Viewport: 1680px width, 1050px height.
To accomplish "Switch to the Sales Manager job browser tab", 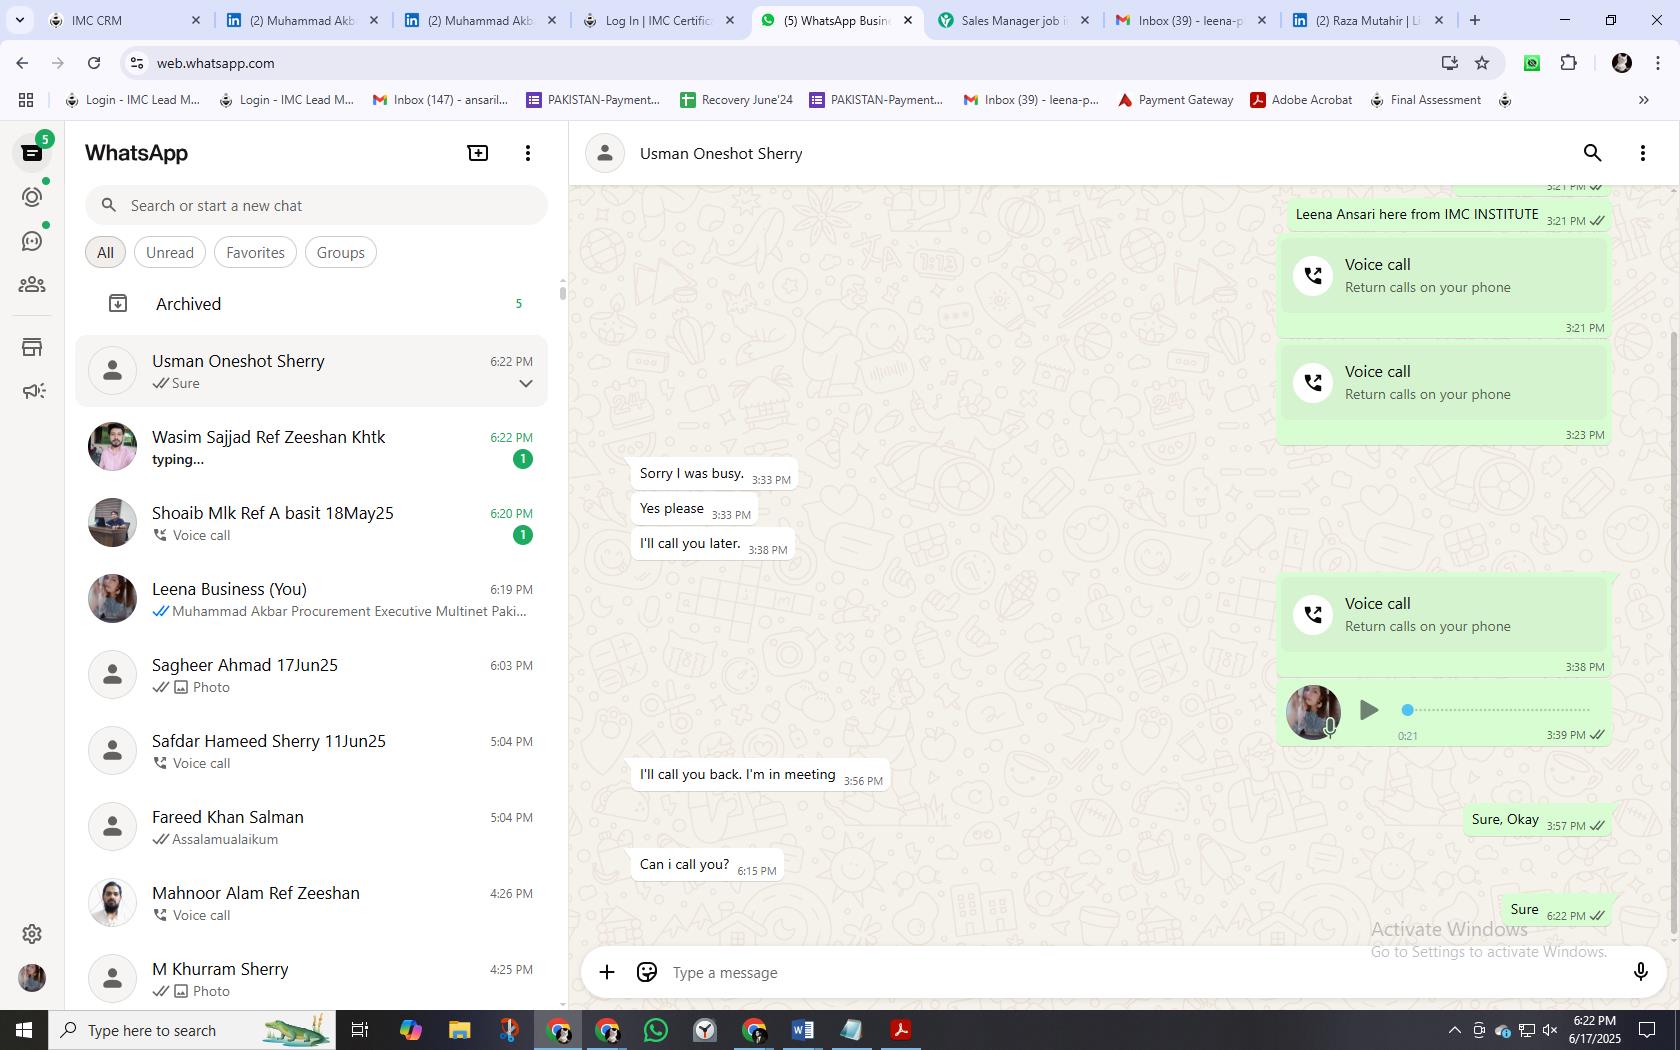I will point(1013,20).
